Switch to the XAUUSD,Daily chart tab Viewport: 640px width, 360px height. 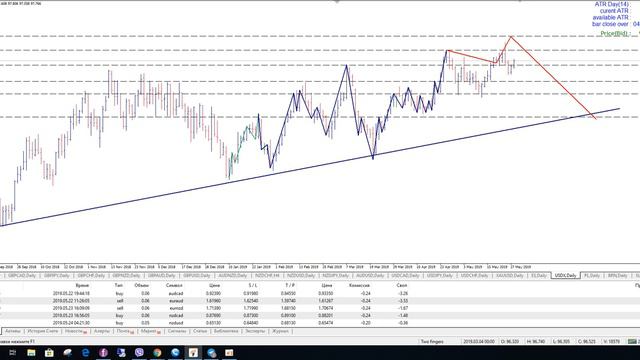[509, 276]
